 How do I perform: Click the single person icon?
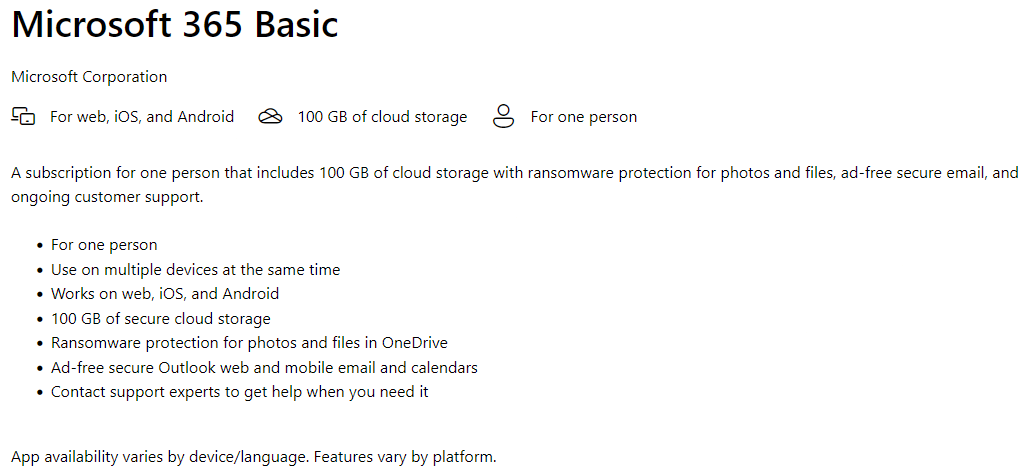click(x=503, y=117)
